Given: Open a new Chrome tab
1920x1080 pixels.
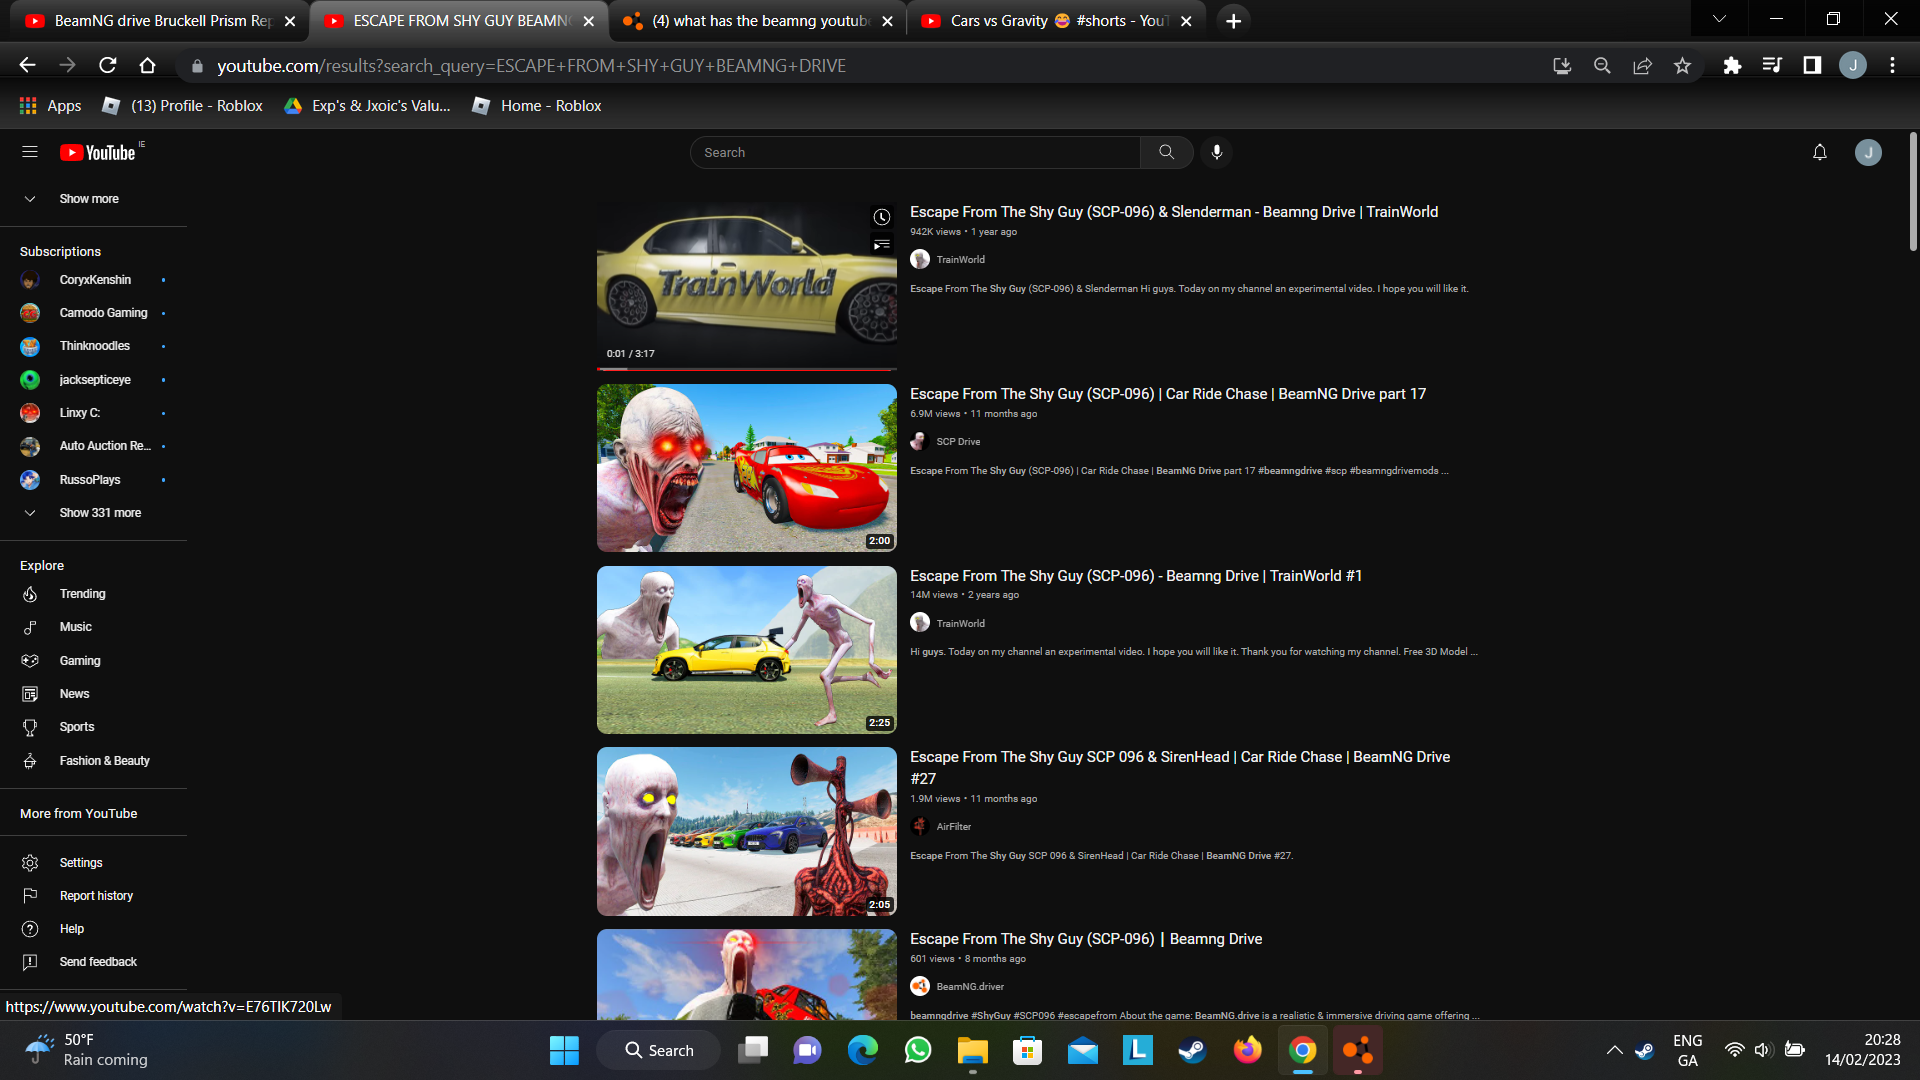Looking at the screenshot, I should point(1233,21).
